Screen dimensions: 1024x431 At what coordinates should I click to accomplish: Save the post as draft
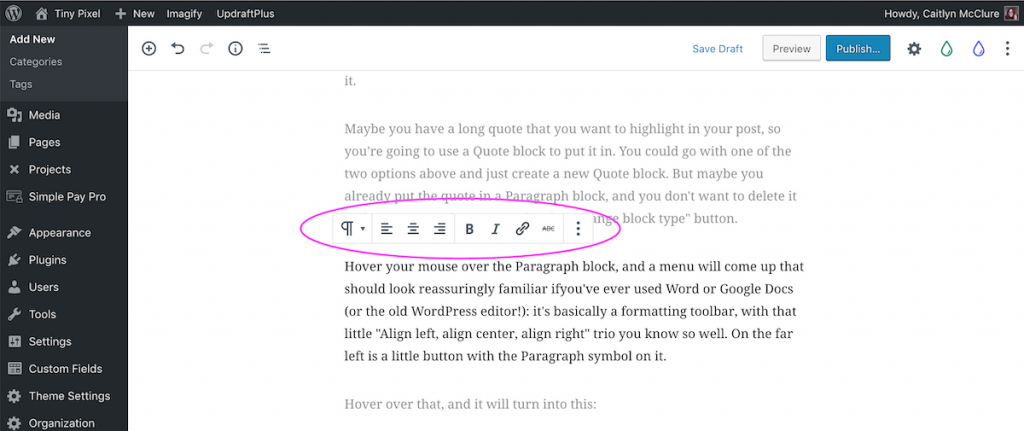(x=718, y=48)
